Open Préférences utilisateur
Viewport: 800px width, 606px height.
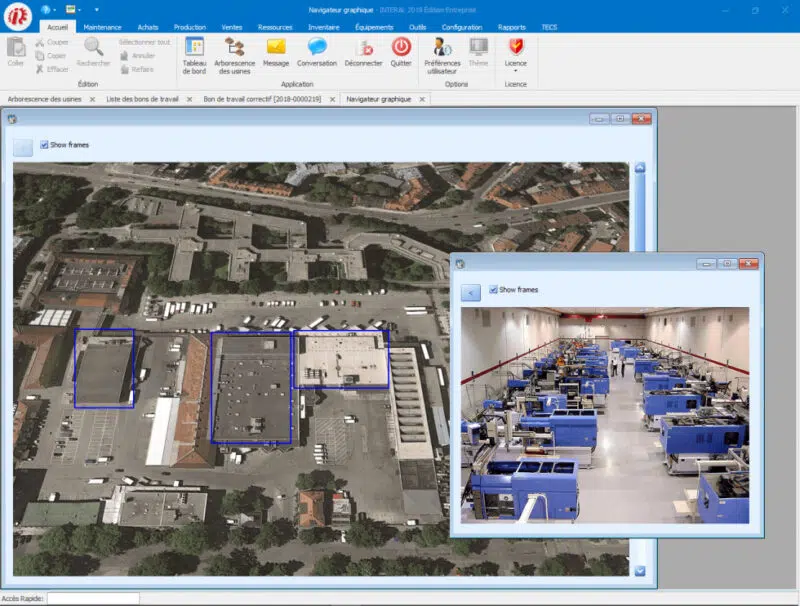coord(442,54)
